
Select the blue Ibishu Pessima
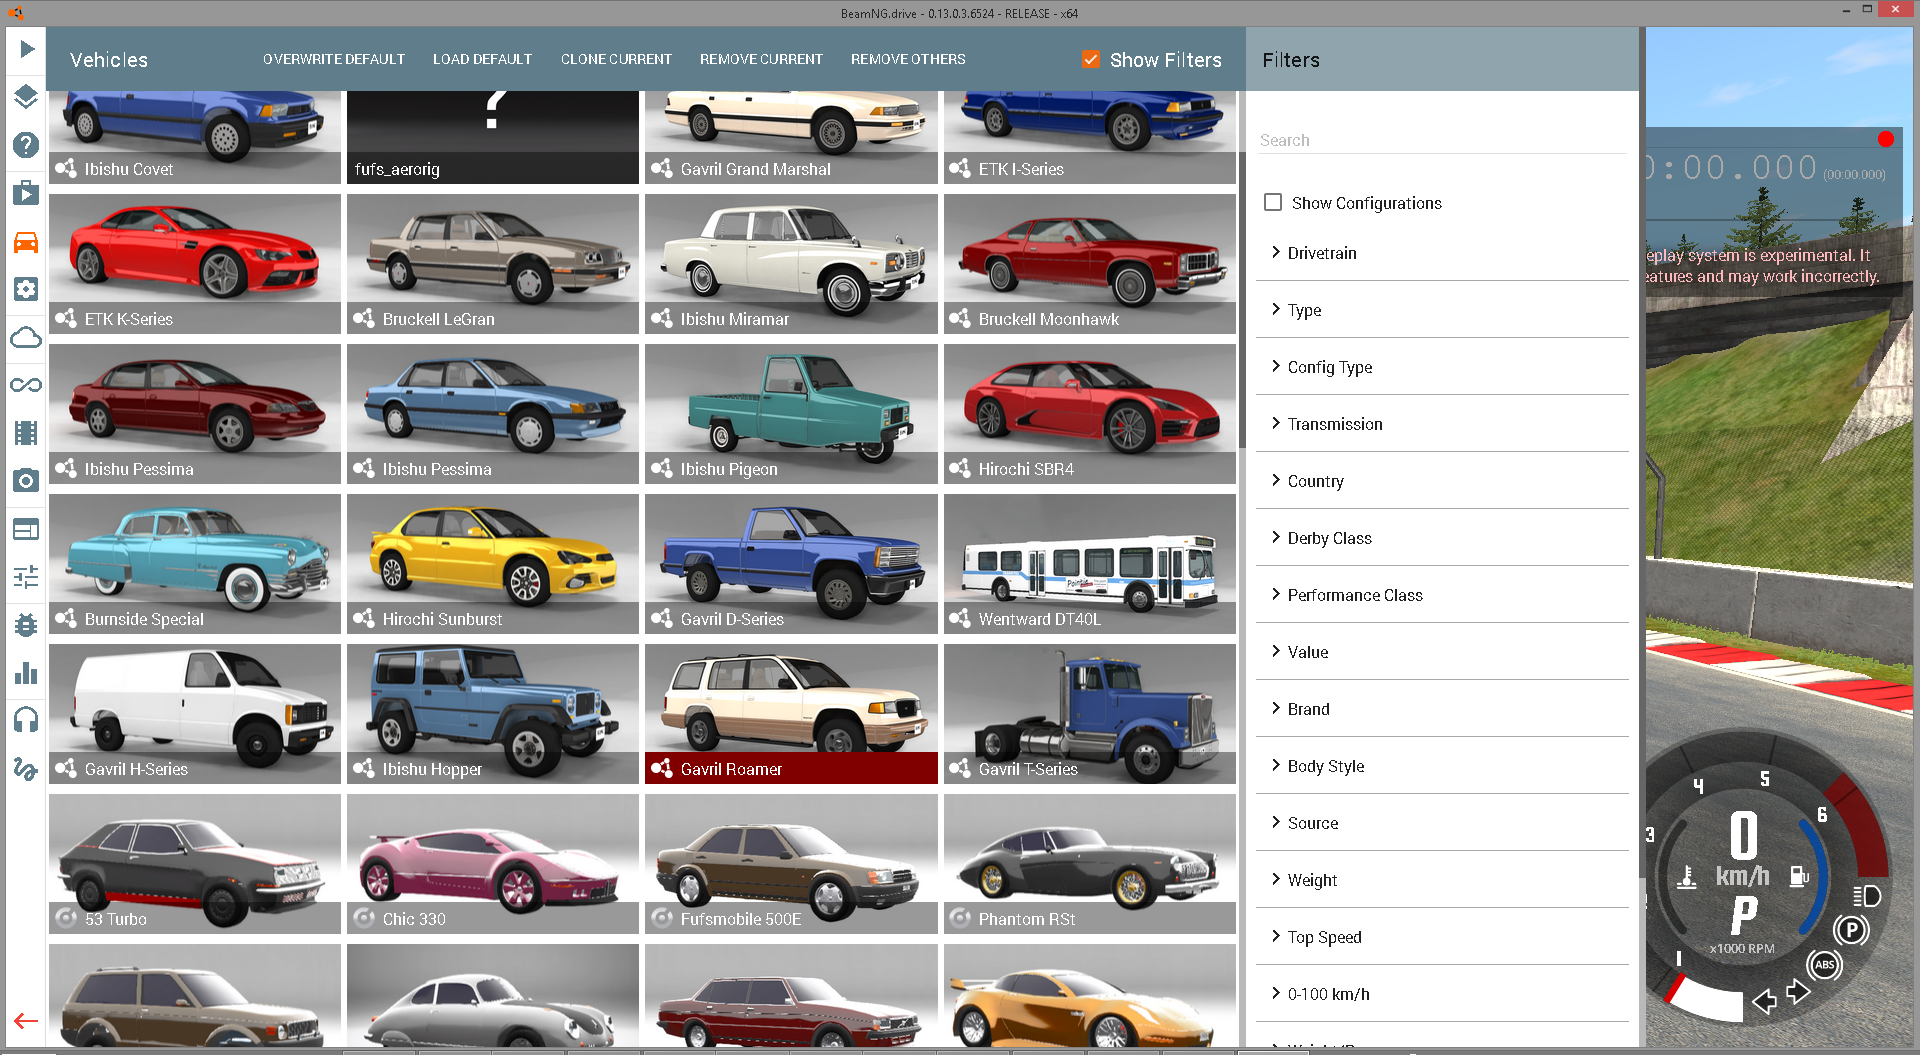493,414
